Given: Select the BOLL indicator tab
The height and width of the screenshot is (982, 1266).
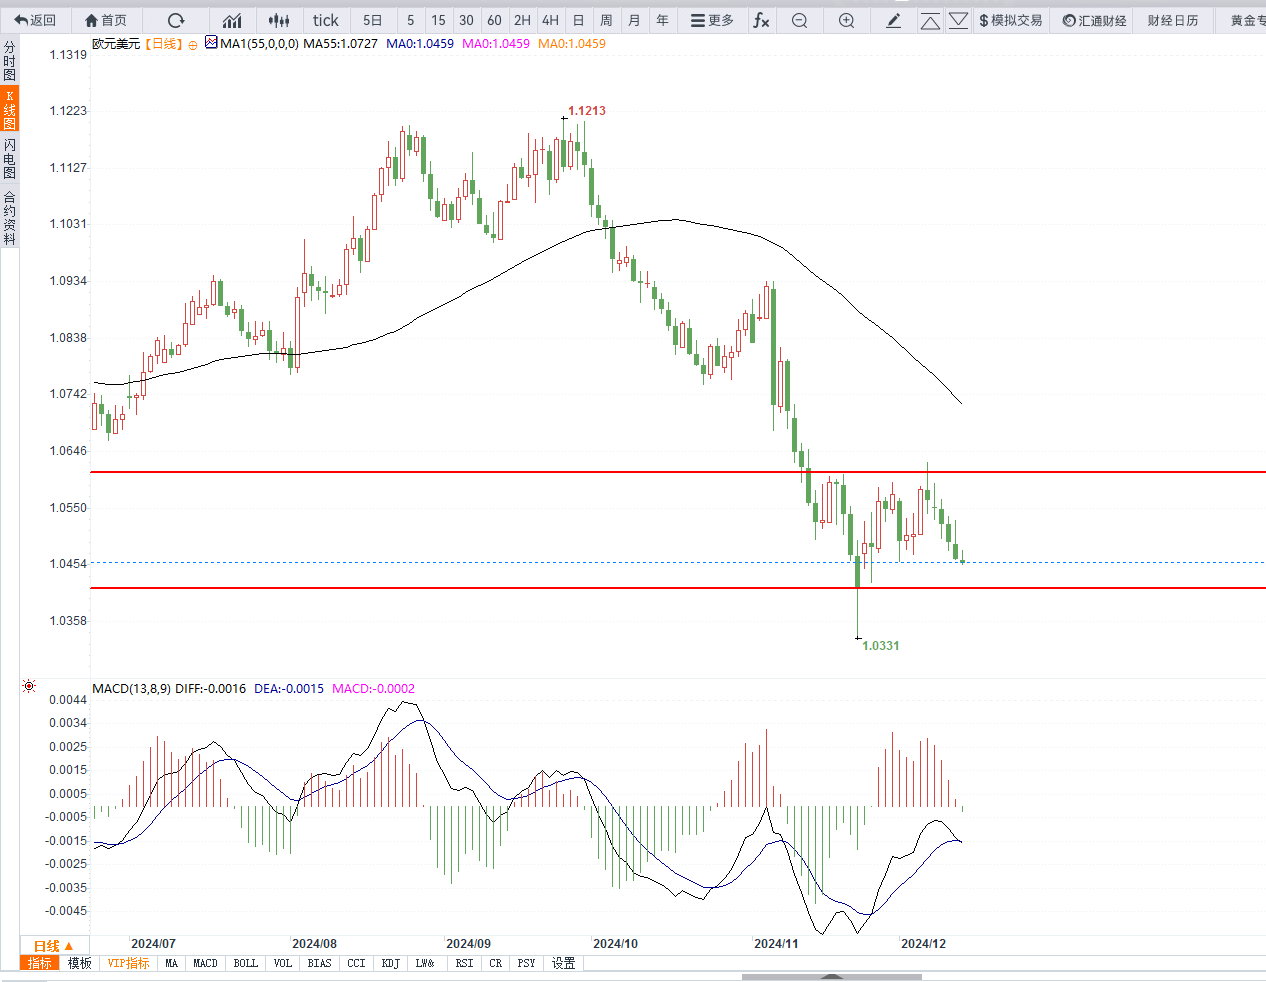Looking at the screenshot, I should (245, 963).
